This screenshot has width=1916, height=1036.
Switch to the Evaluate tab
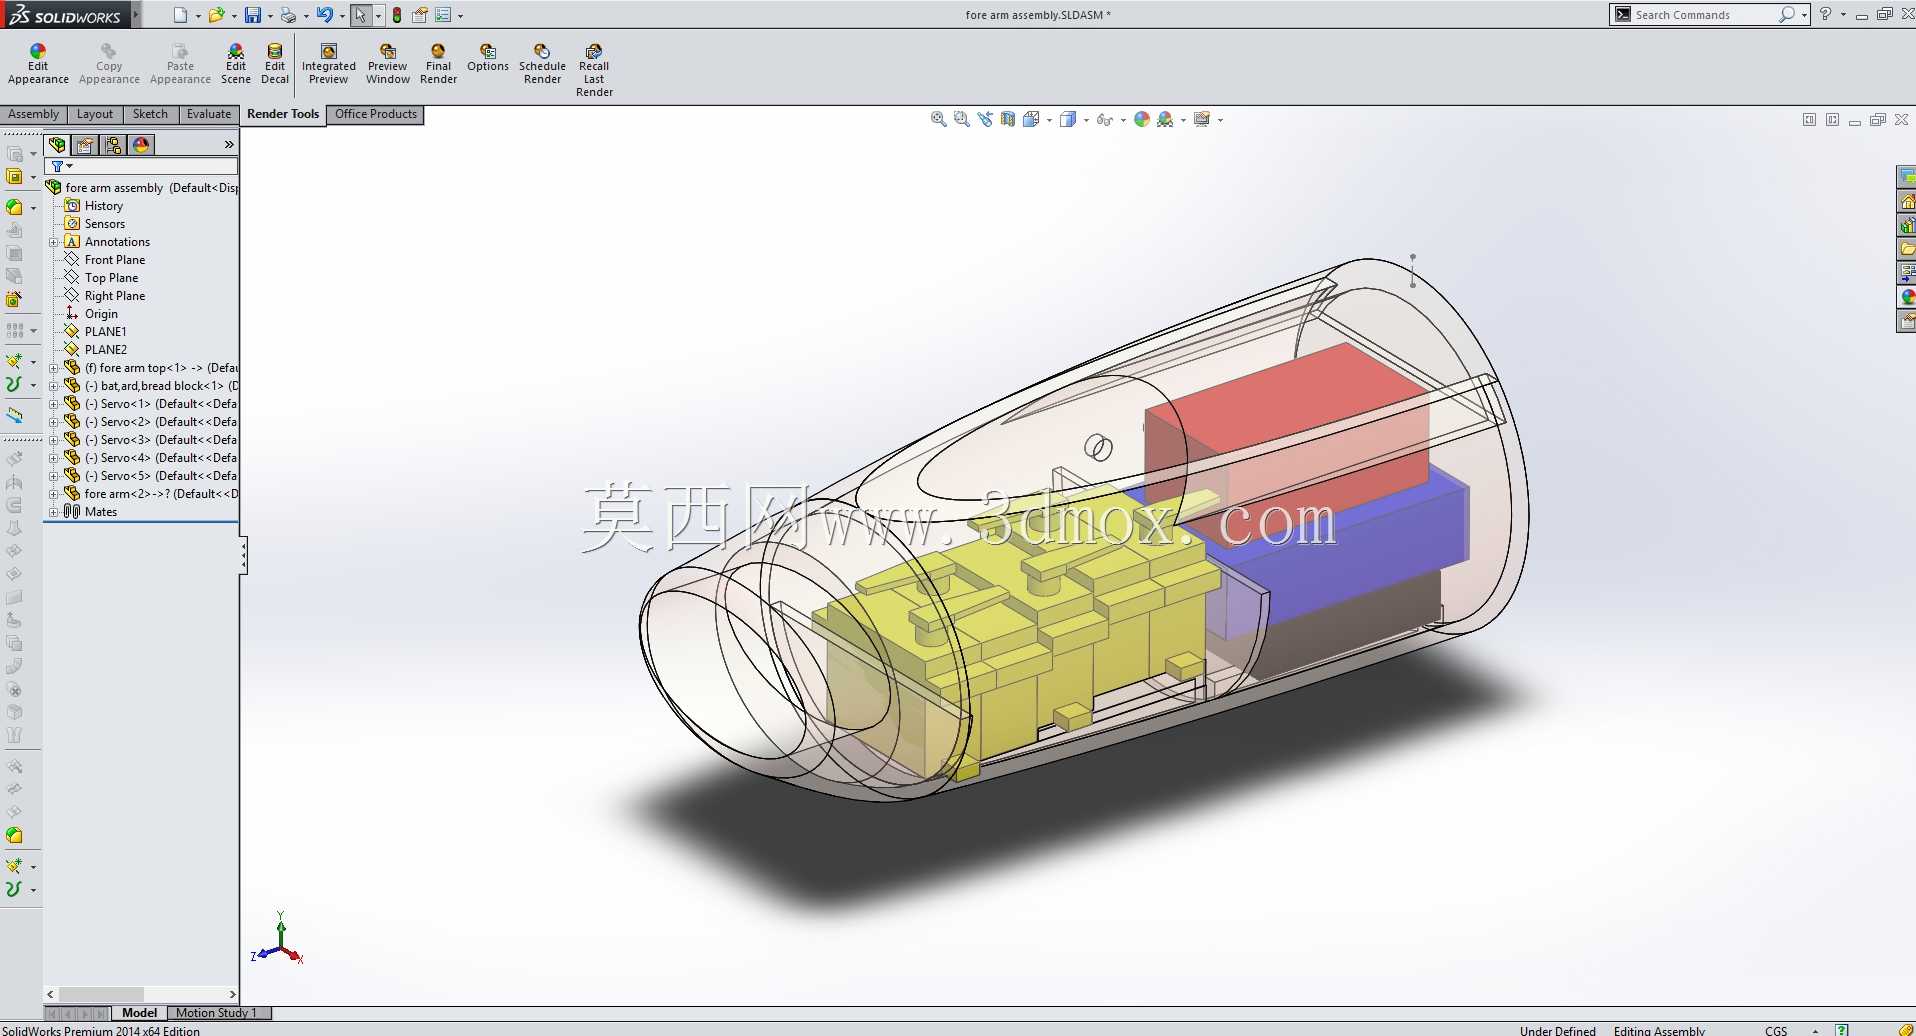coord(209,114)
